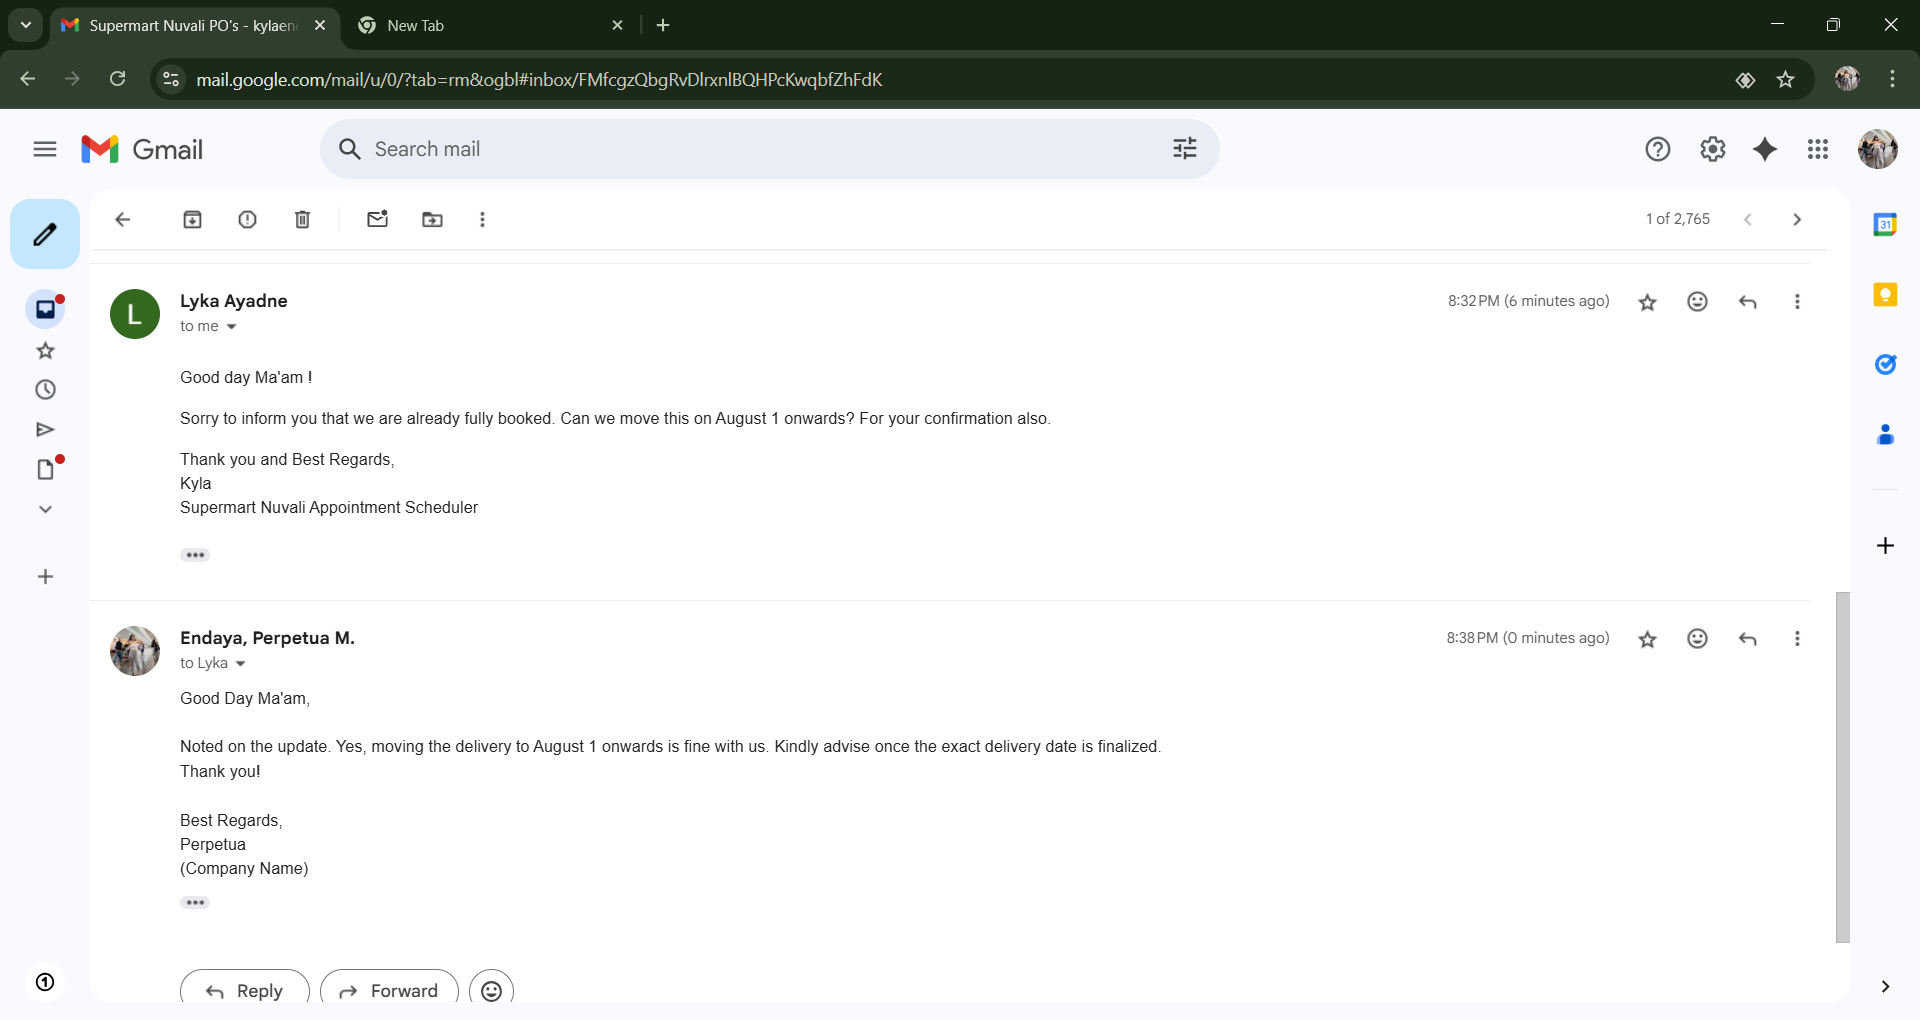Image resolution: width=1920 pixels, height=1020 pixels.
Task: Click the Compose pencil button
Action: pos(45,234)
